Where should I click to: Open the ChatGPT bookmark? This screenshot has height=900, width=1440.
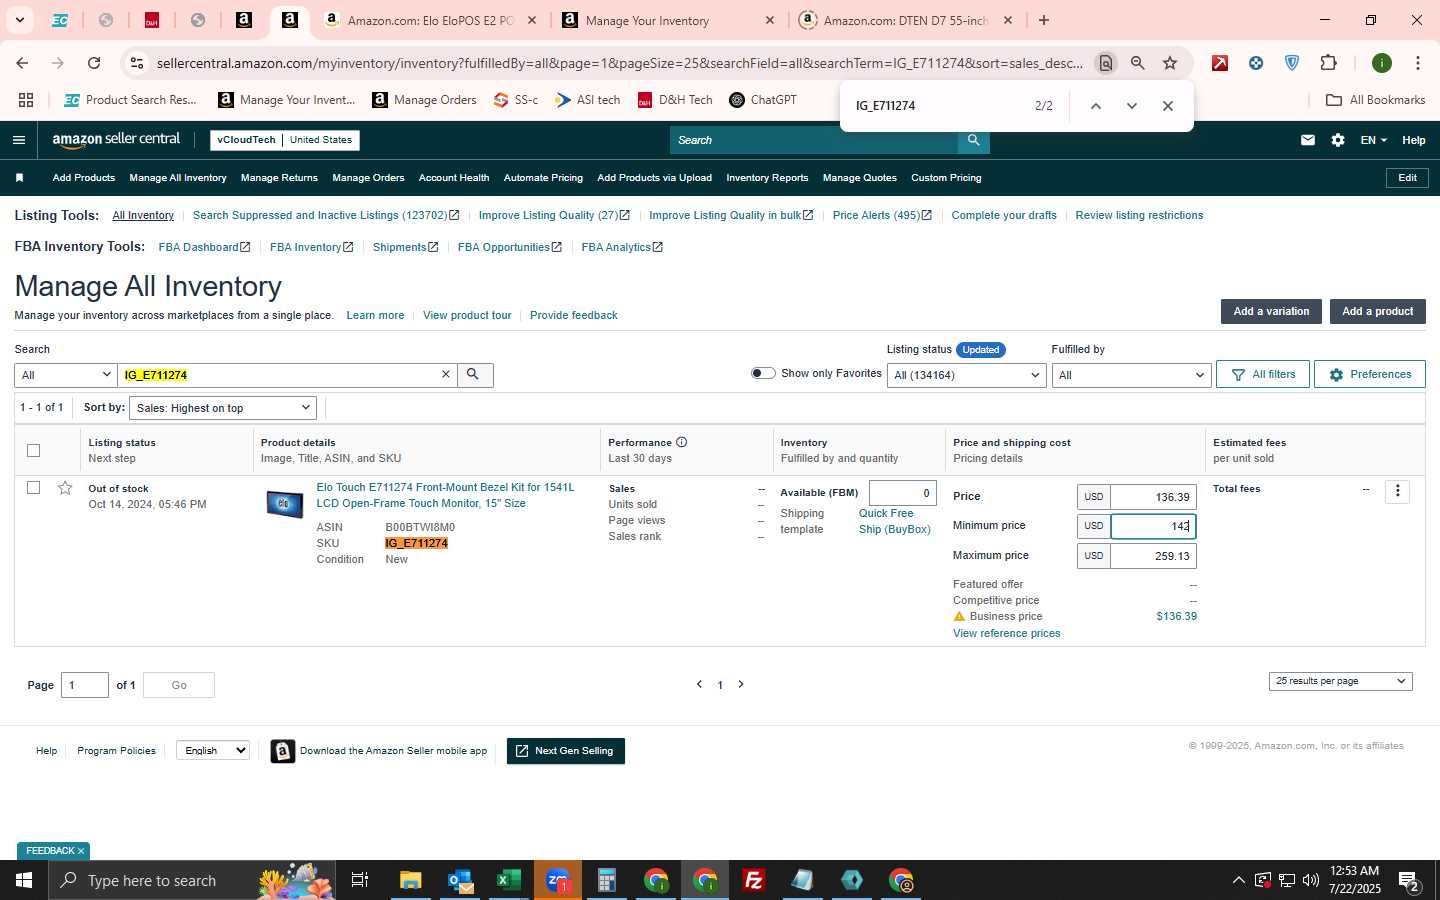(762, 100)
